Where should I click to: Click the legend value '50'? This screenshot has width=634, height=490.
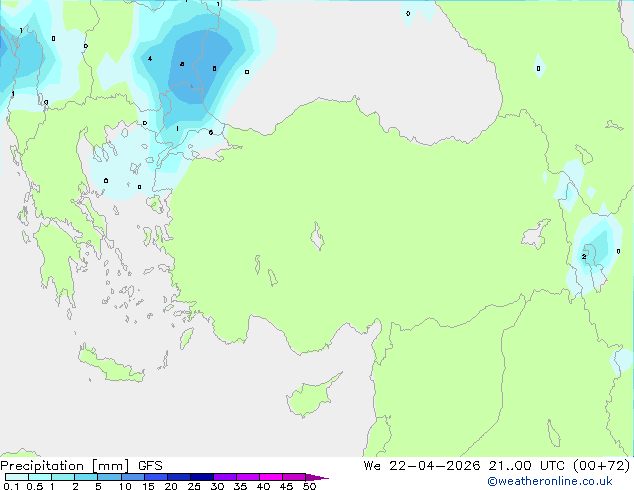tap(309, 486)
